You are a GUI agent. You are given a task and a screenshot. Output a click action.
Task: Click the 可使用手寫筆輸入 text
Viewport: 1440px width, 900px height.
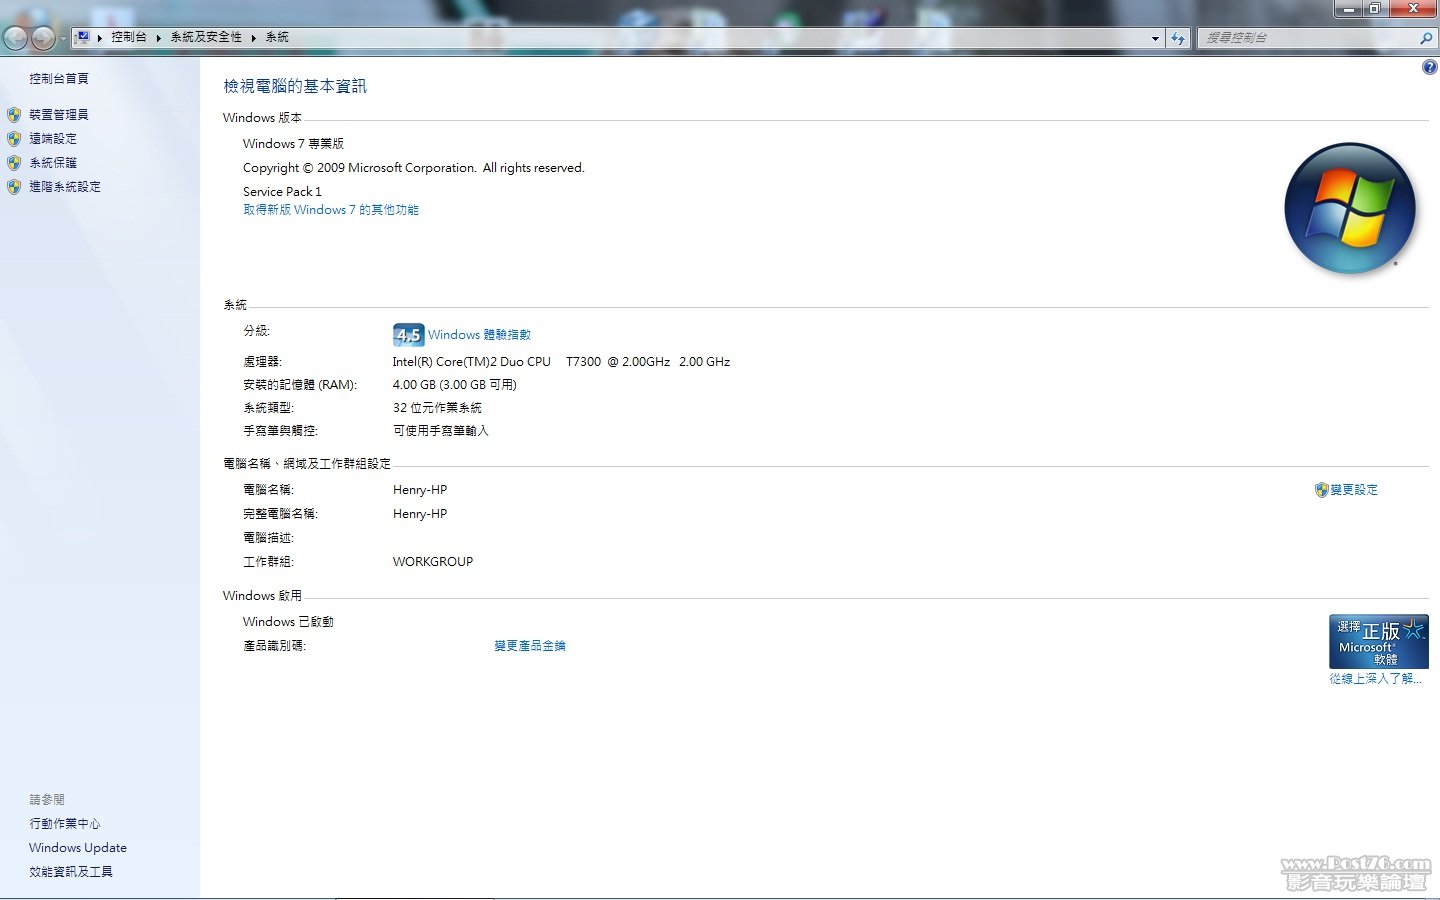tap(441, 431)
